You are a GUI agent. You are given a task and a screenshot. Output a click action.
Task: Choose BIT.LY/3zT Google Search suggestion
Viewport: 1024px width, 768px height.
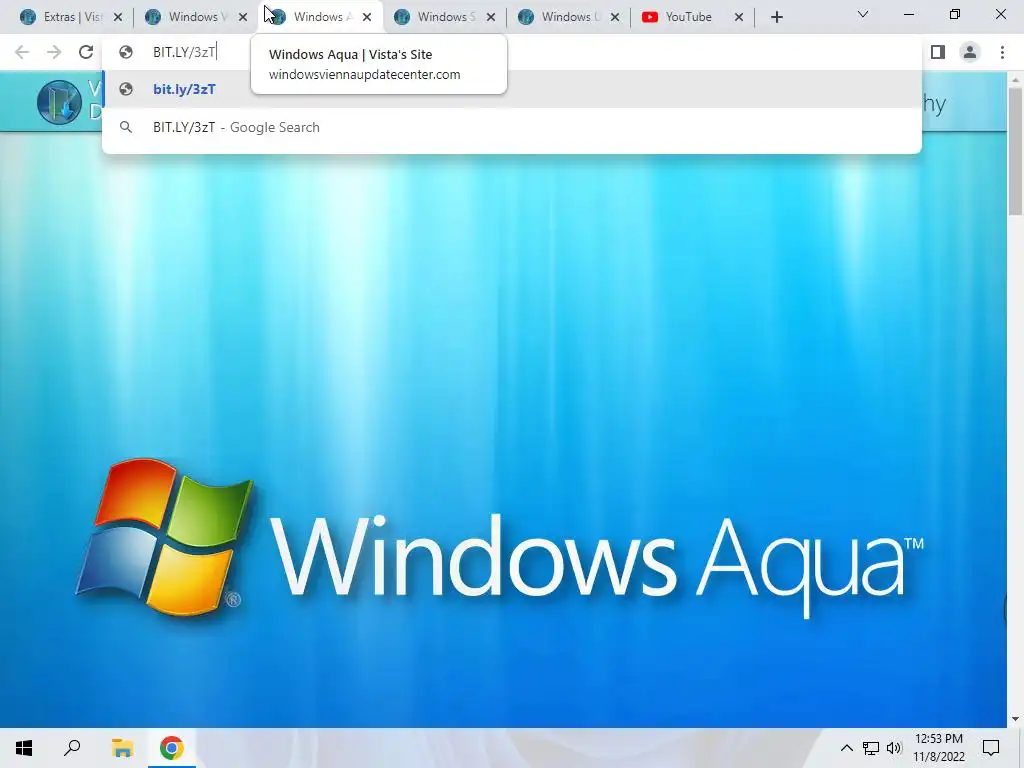511,127
